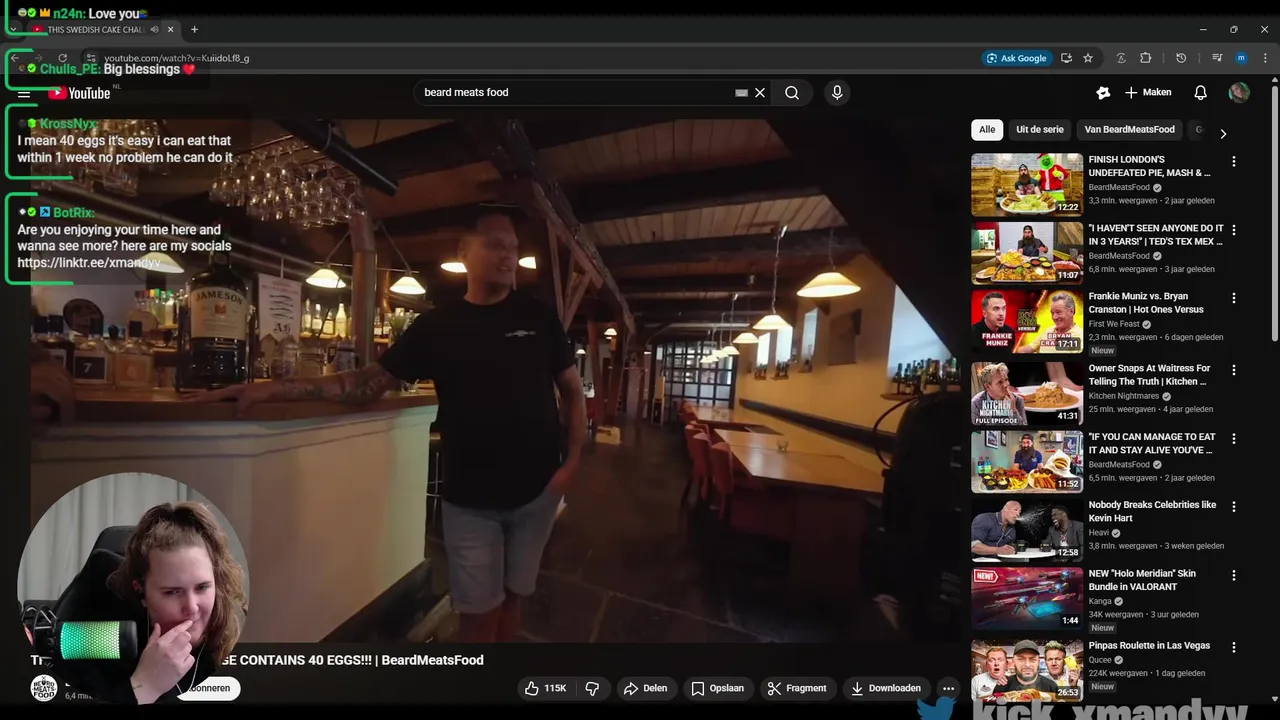
Task: Install app icon in address bar
Action: (x=1066, y=58)
